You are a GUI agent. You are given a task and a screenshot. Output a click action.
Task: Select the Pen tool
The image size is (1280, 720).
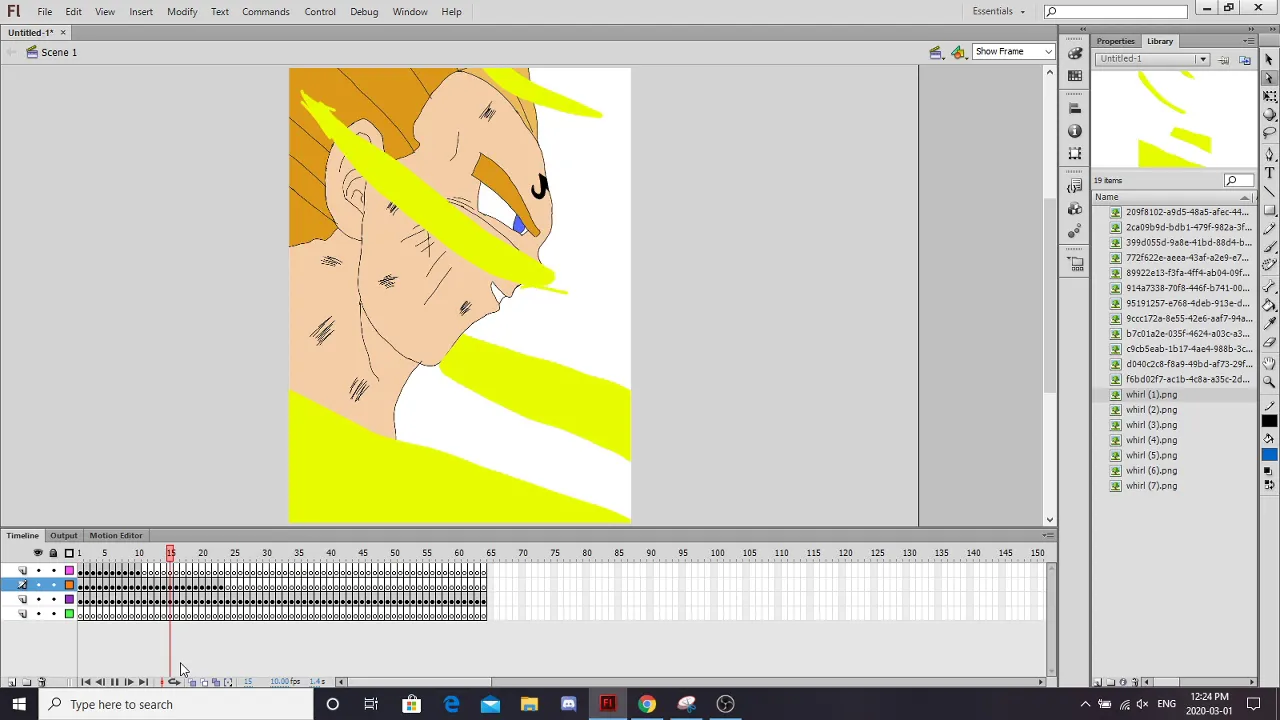coord(1269,154)
